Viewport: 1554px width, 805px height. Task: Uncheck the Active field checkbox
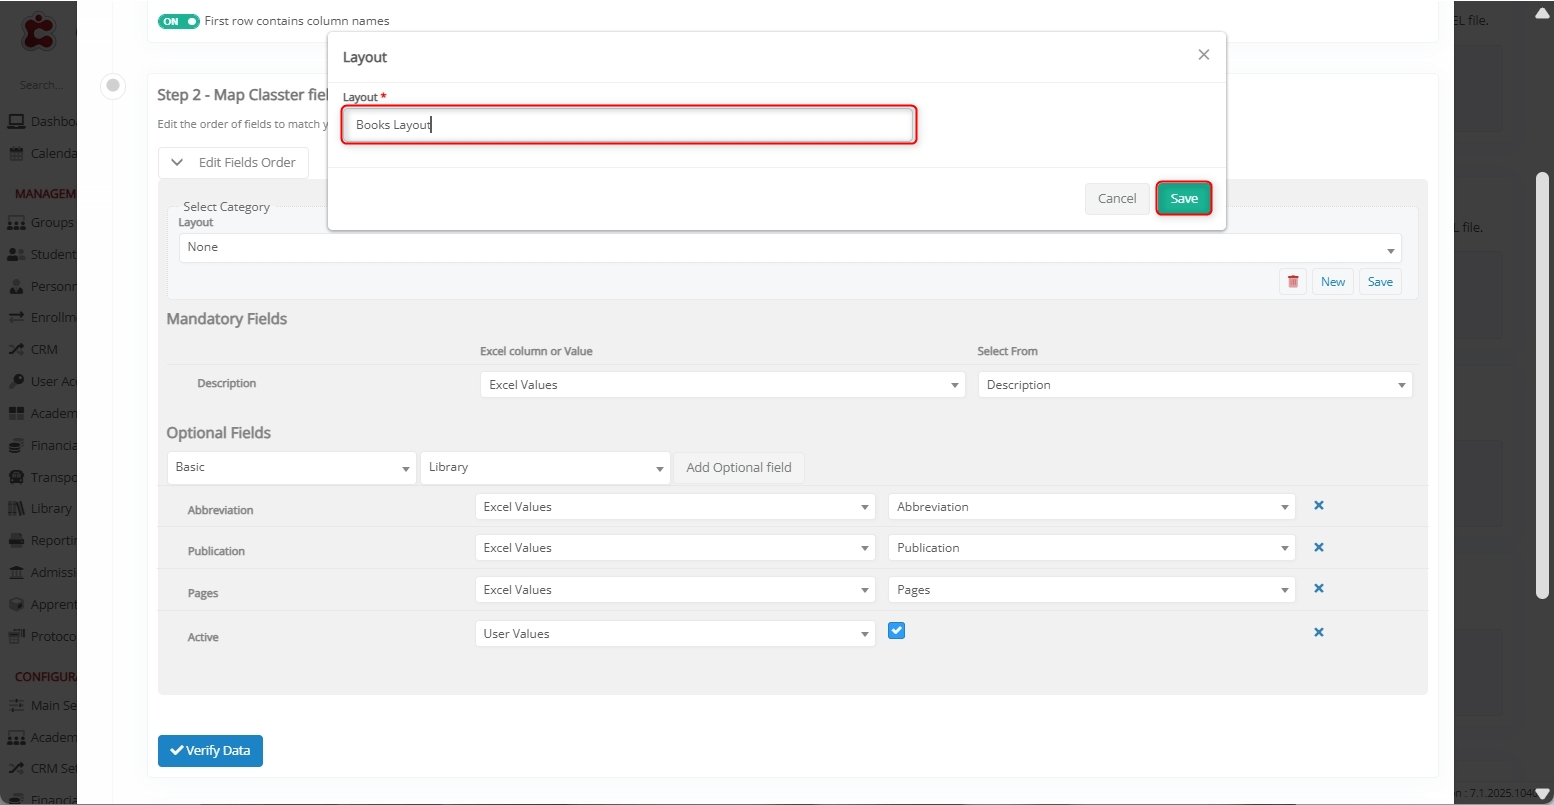pos(896,631)
